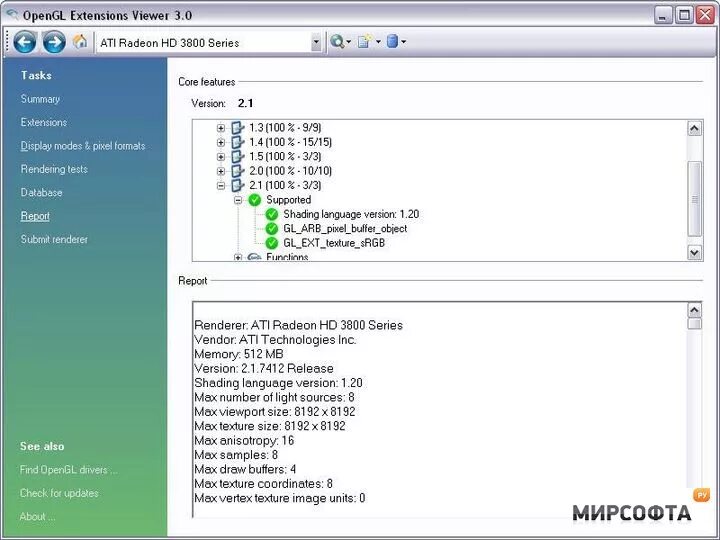The image size is (720, 540).
Task: Click green check beside Shading language version
Action: [272, 214]
